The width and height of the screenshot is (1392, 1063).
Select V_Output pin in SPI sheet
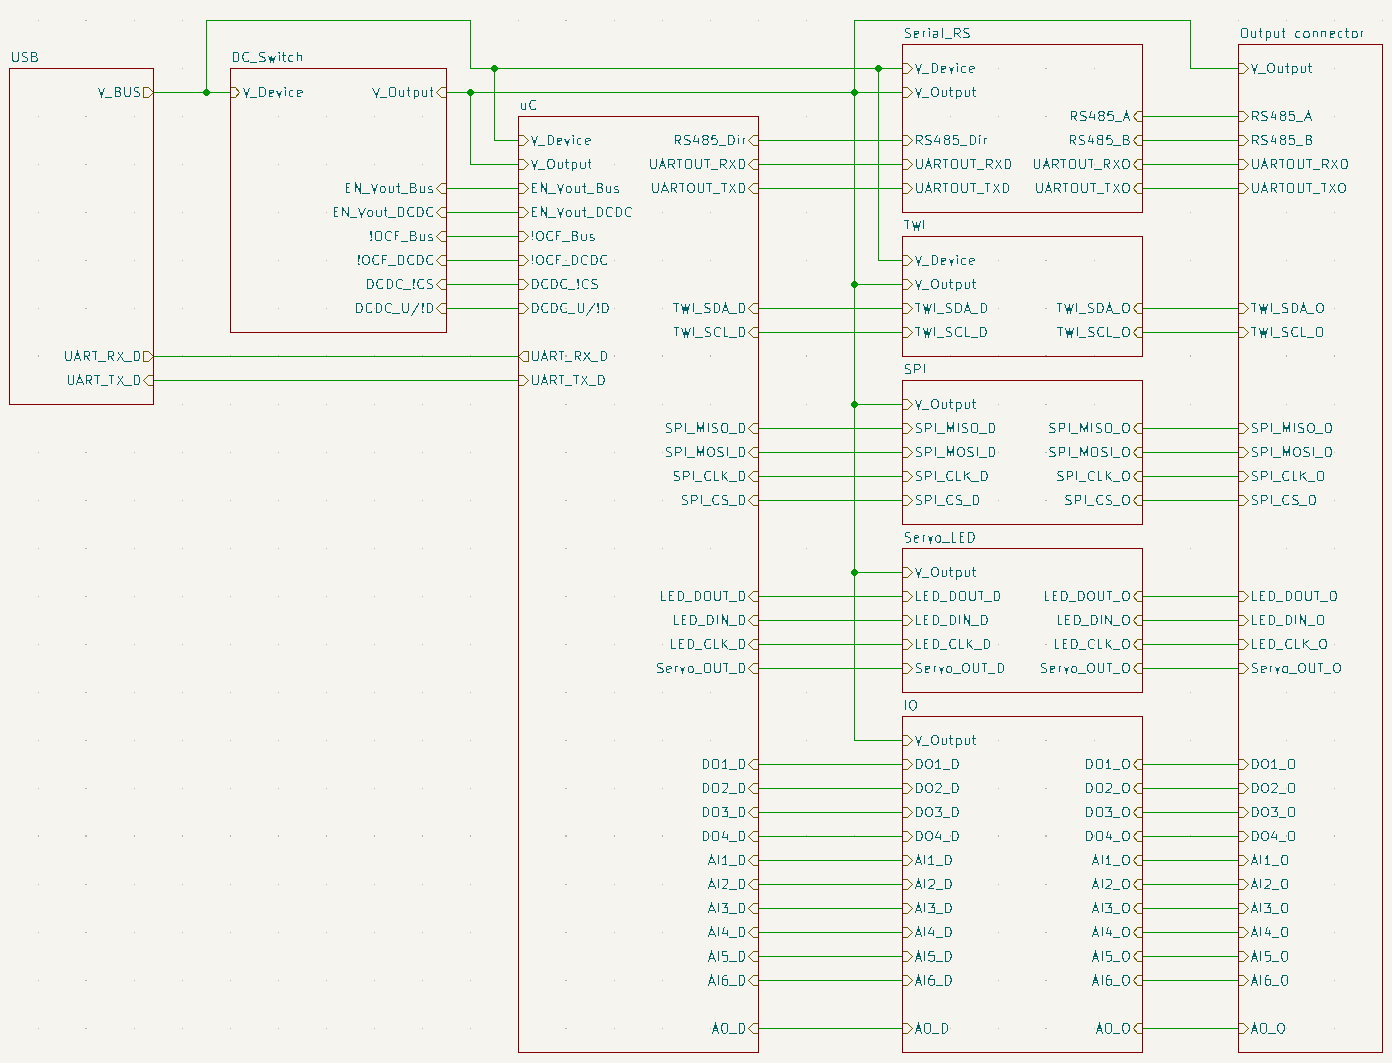click(940, 404)
